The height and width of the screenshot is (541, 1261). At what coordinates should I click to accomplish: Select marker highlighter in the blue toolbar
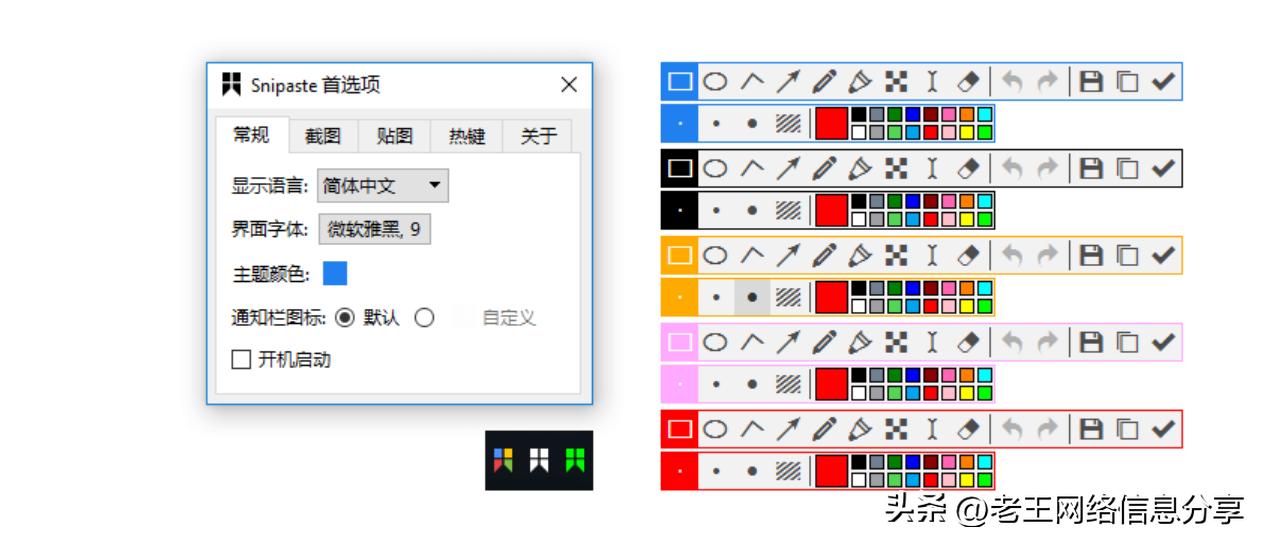click(x=860, y=82)
